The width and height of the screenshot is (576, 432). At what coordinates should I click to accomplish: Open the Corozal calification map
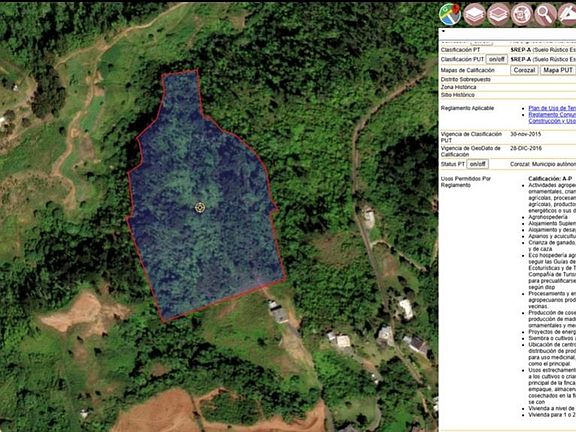[524, 70]
